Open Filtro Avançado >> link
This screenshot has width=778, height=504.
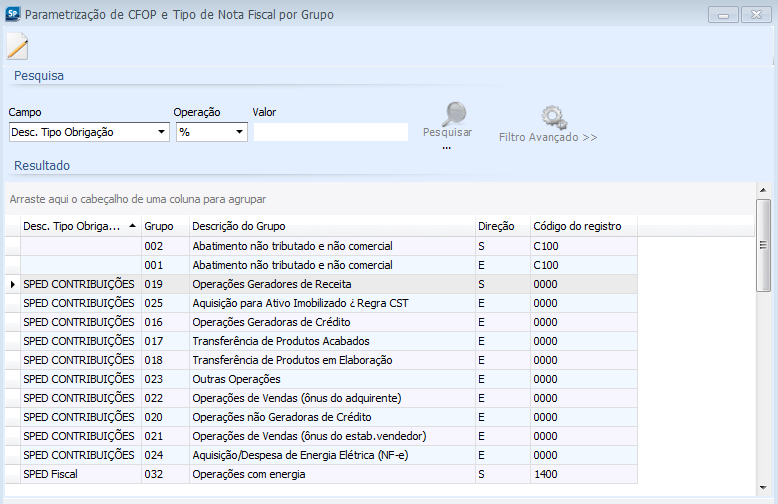(548, 137)
